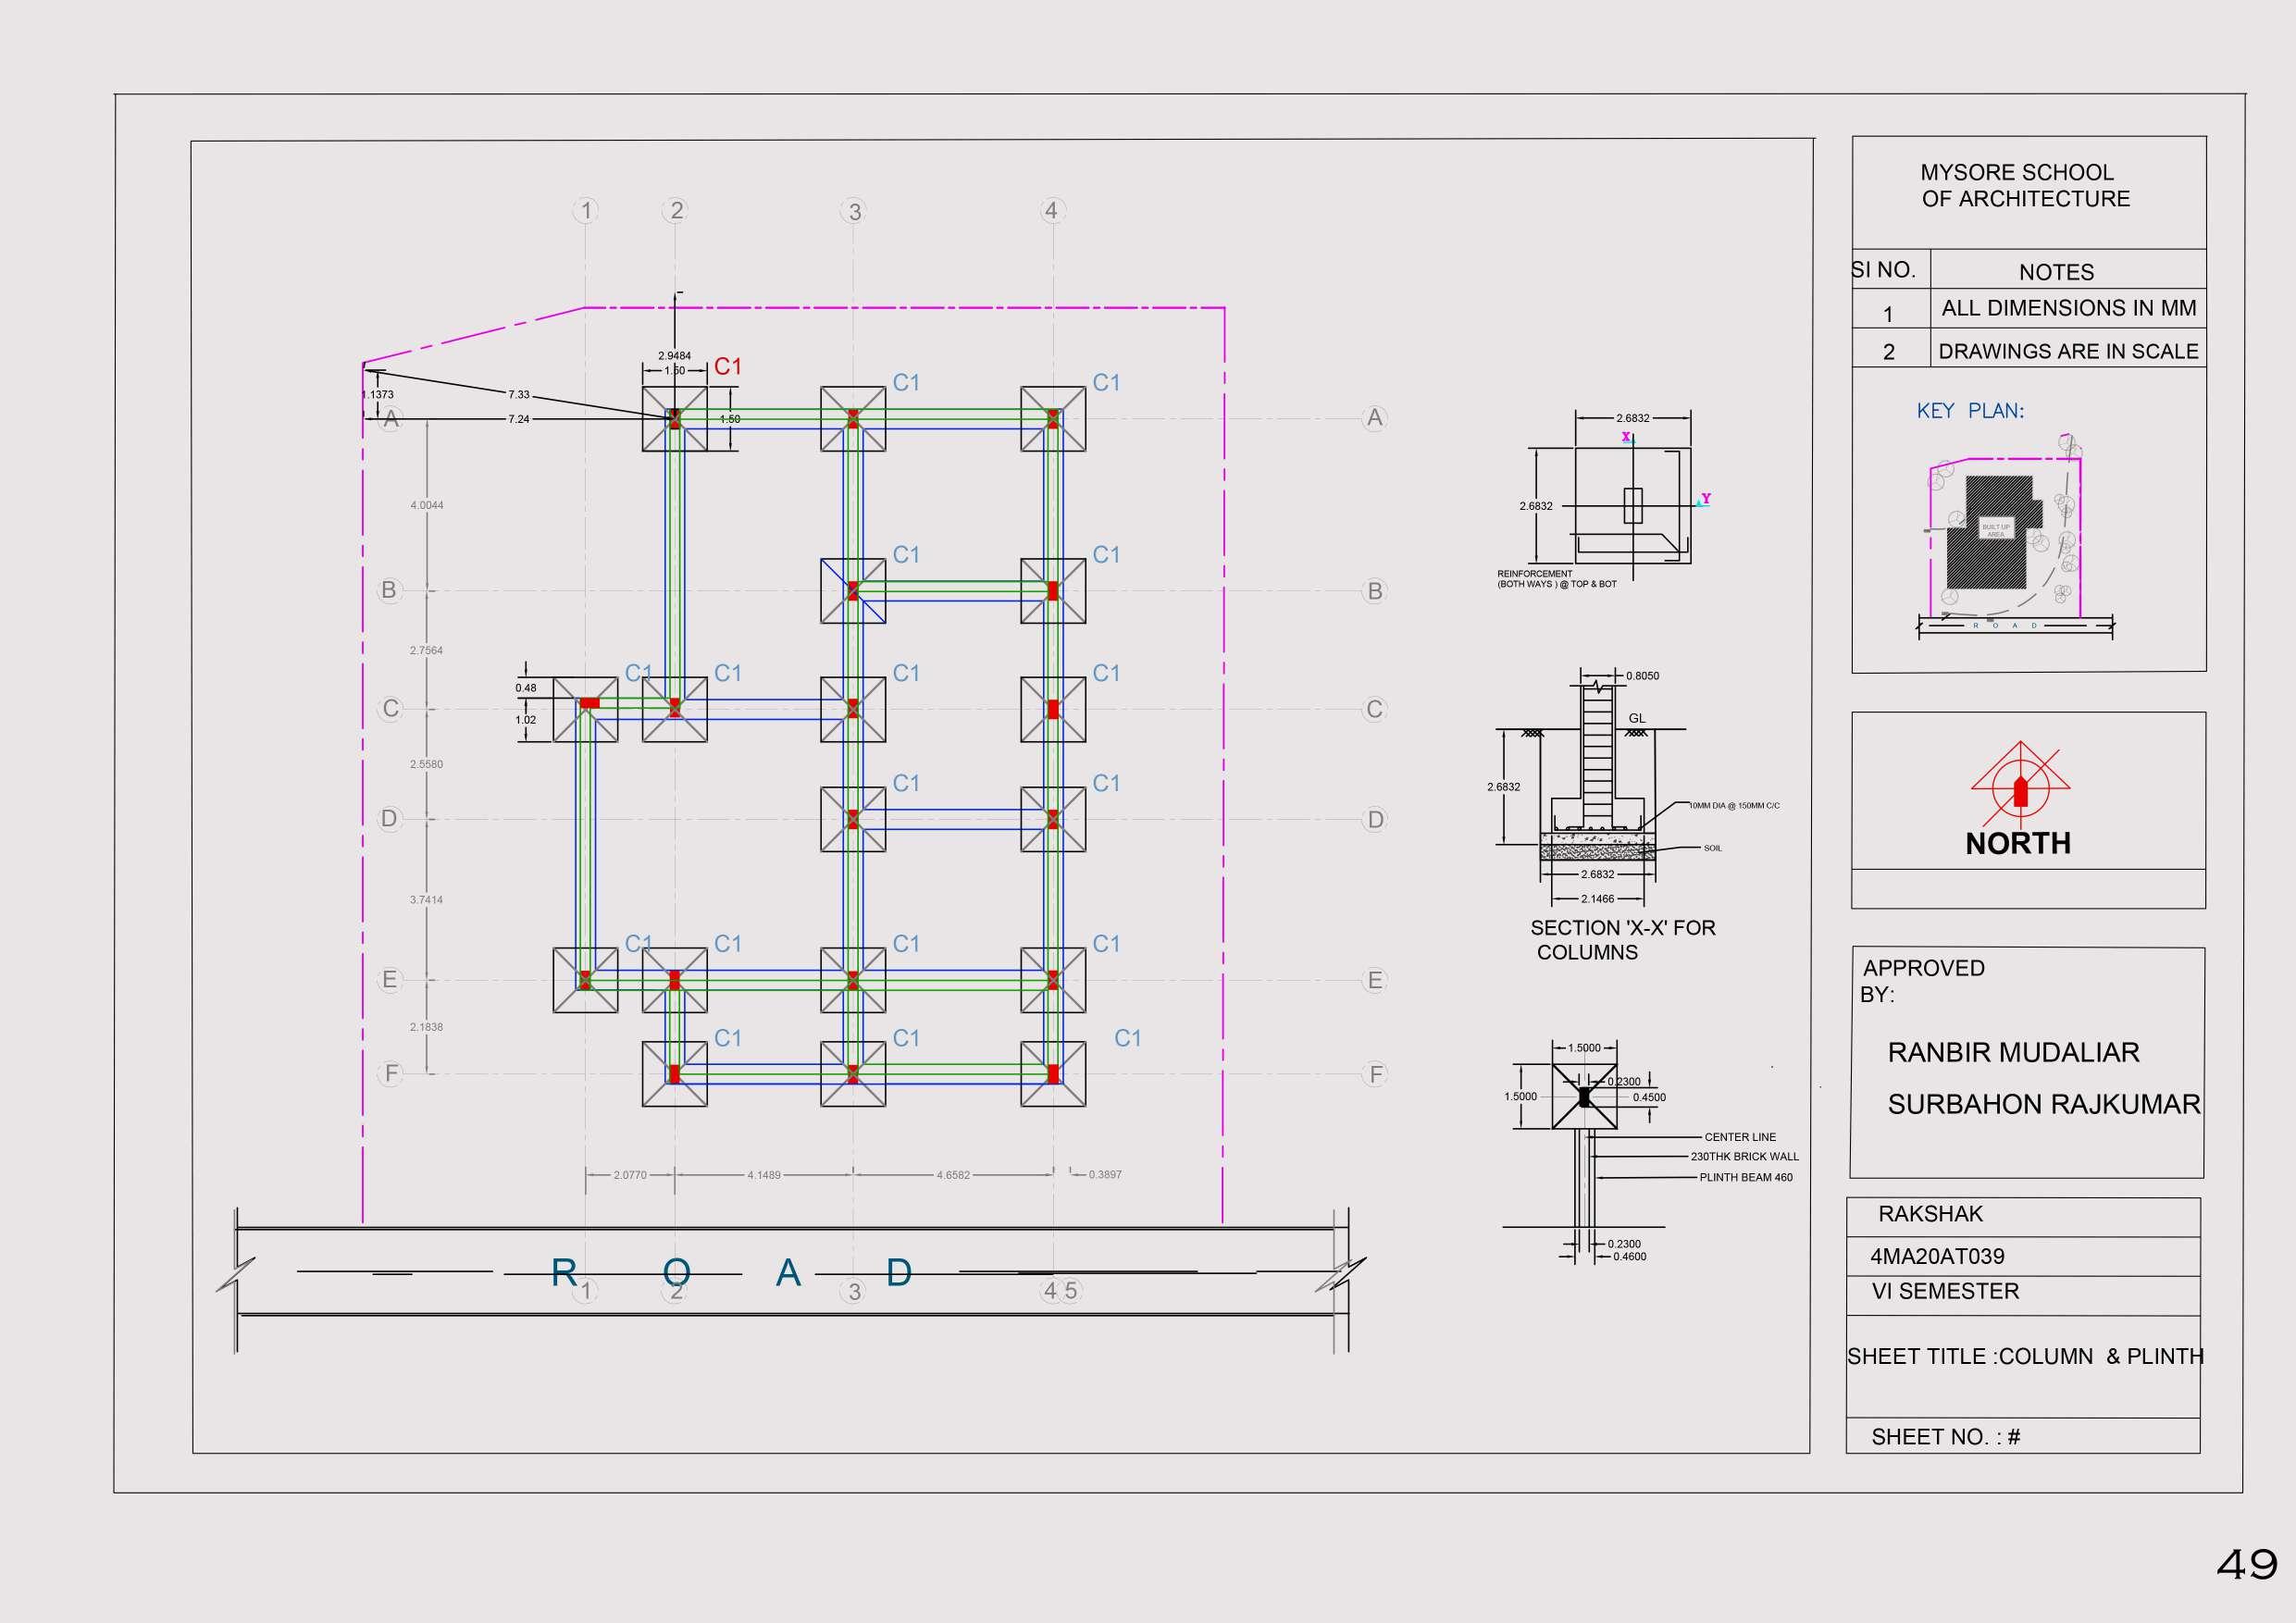The width and height of the screenshot is (2296, 1623).
Task: Click magenta X marker on footing plan
Action: pos(1625,437)
